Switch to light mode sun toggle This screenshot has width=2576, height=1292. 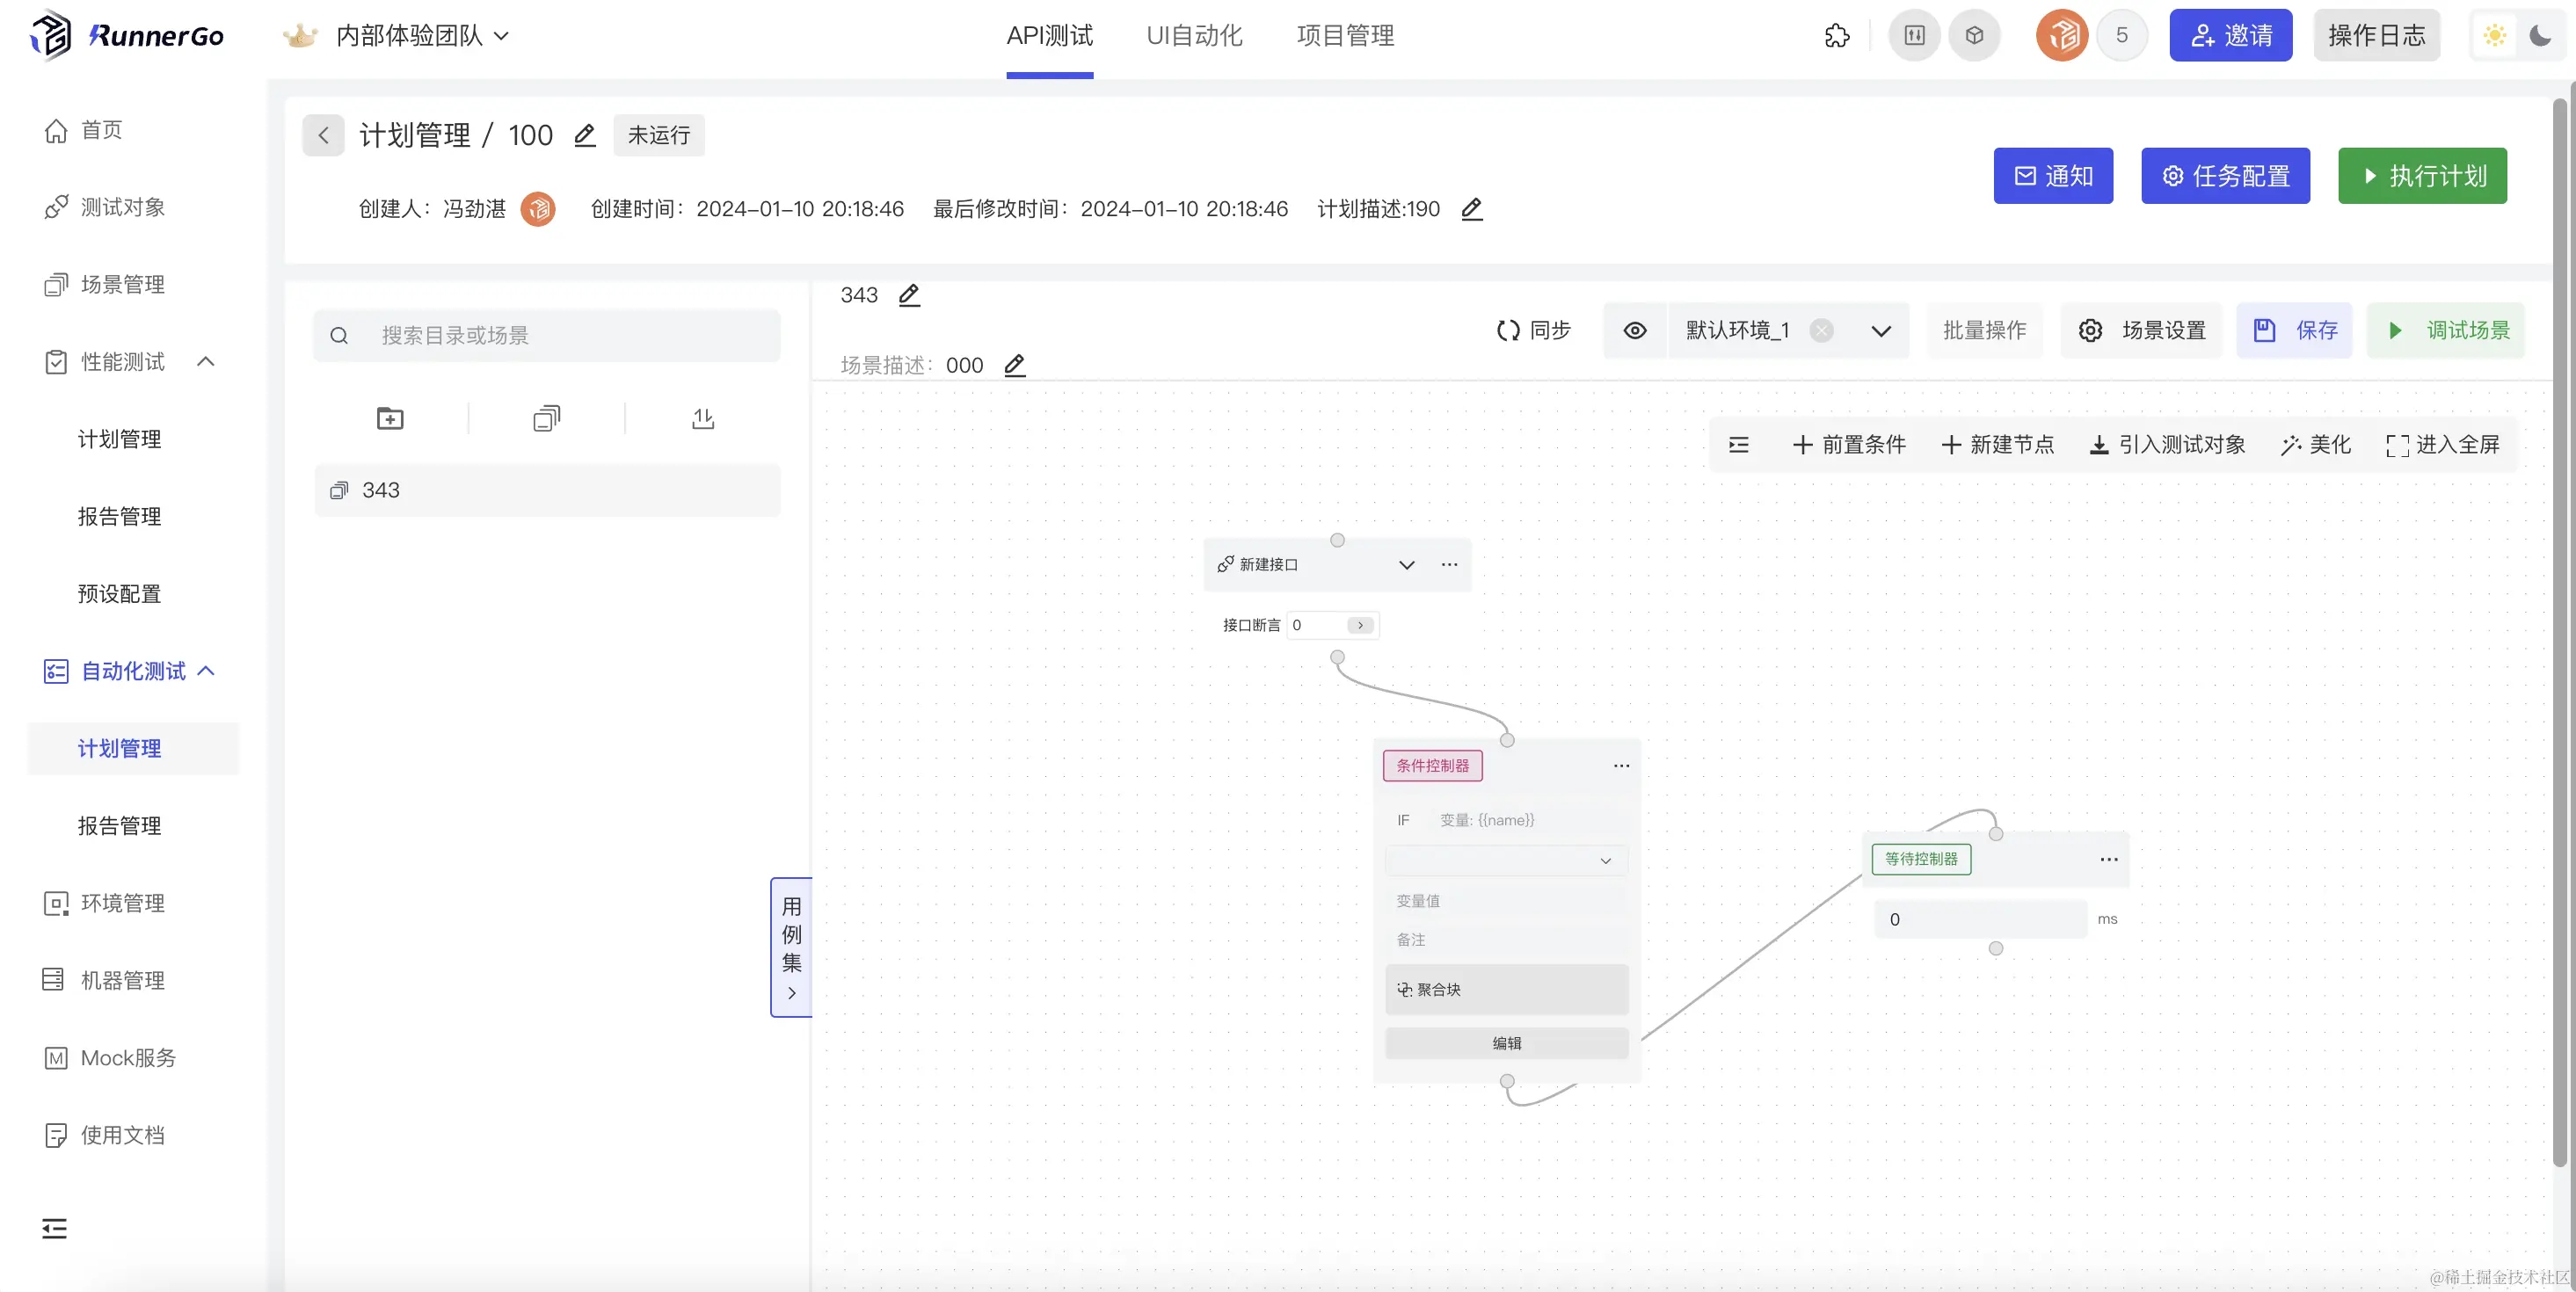pyautogui.click(x=2494, y=36)
